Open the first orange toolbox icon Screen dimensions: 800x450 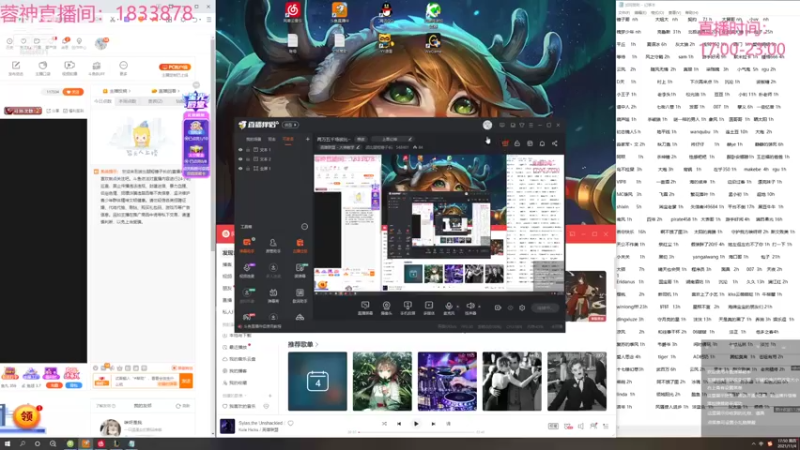point(247,244)
